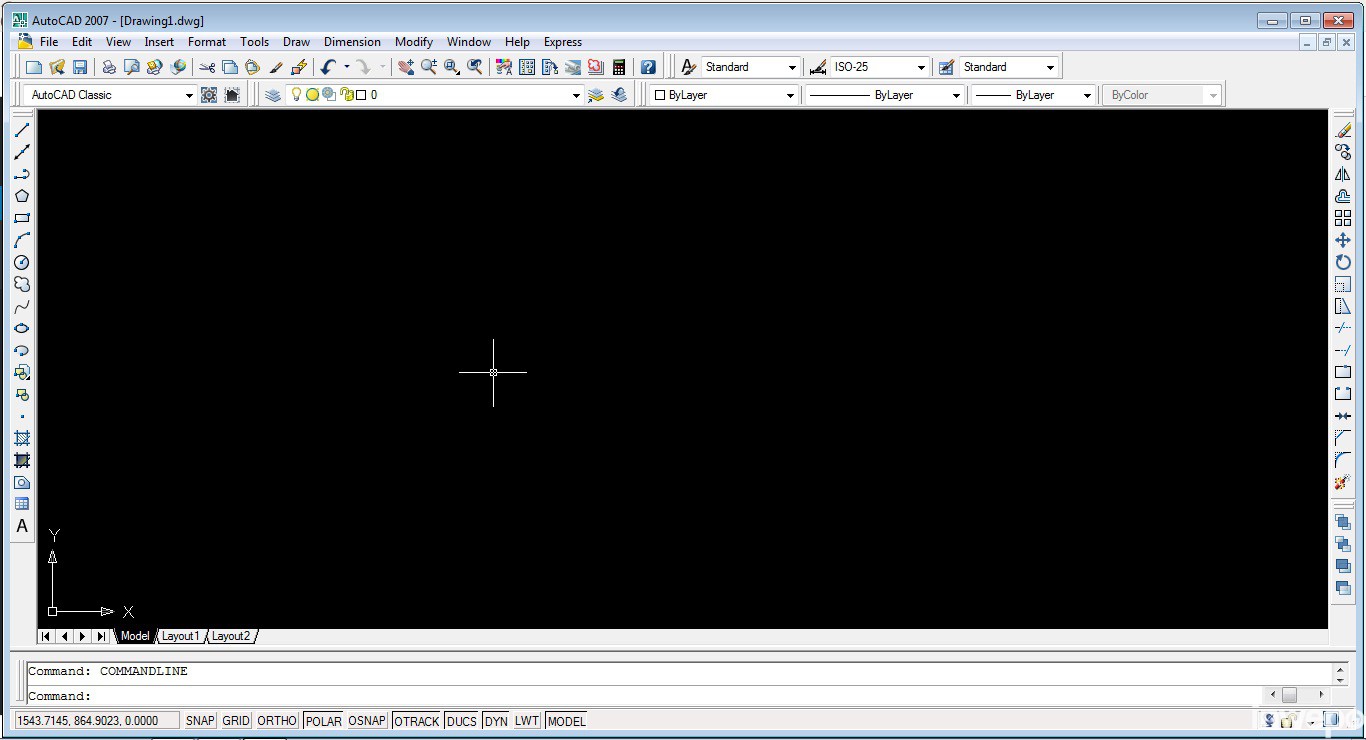Open the Draw menu

[x=296, y=42]
